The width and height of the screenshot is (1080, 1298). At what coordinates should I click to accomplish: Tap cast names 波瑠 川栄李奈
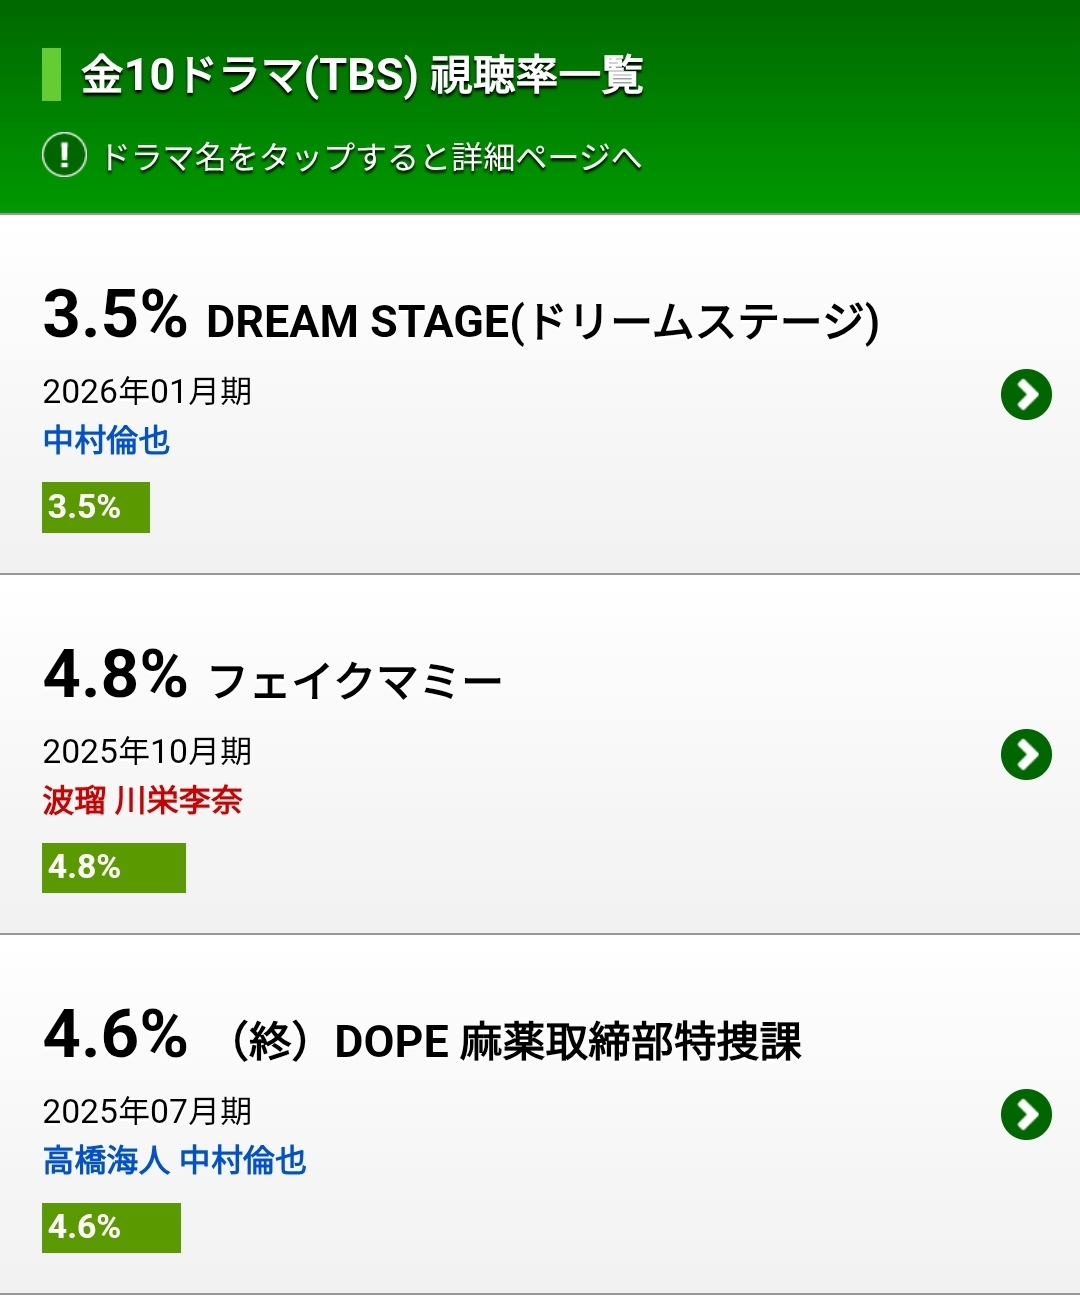143,800
